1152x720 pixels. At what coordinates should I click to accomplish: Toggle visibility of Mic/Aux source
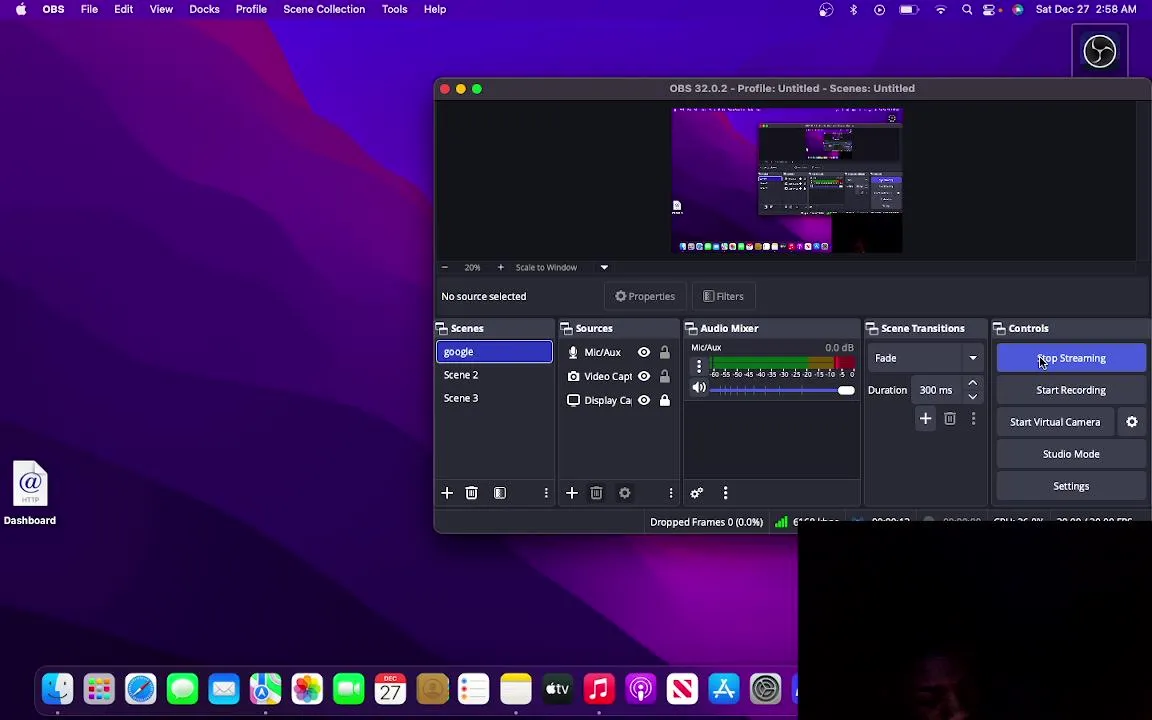pyautogui.click(x=644, y=352)
